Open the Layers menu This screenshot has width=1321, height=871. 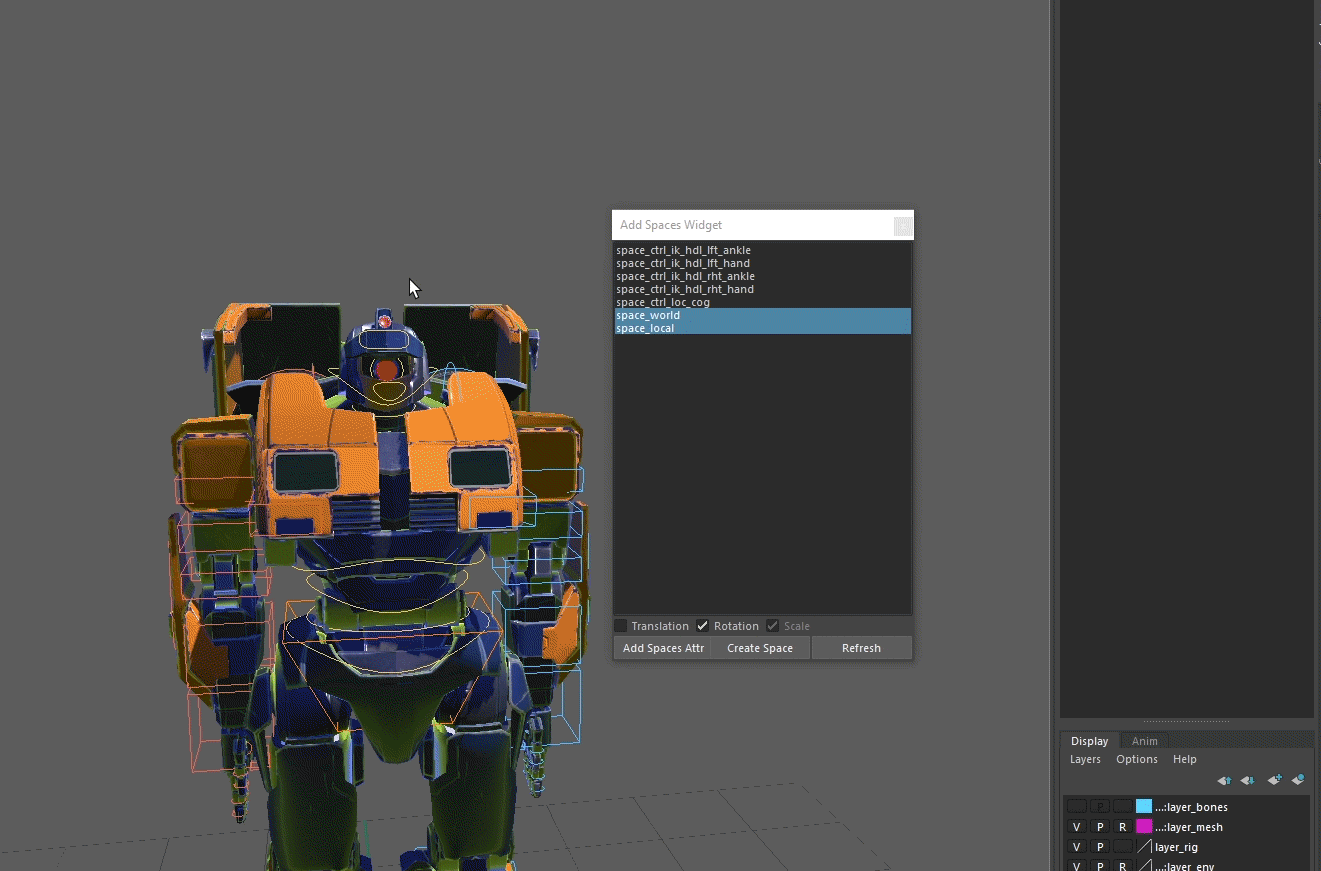point(1085,759)
